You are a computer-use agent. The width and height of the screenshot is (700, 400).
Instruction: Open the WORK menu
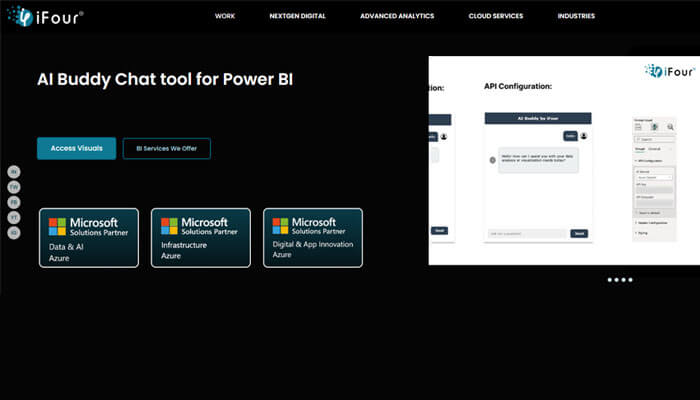(x=225, y=16)
